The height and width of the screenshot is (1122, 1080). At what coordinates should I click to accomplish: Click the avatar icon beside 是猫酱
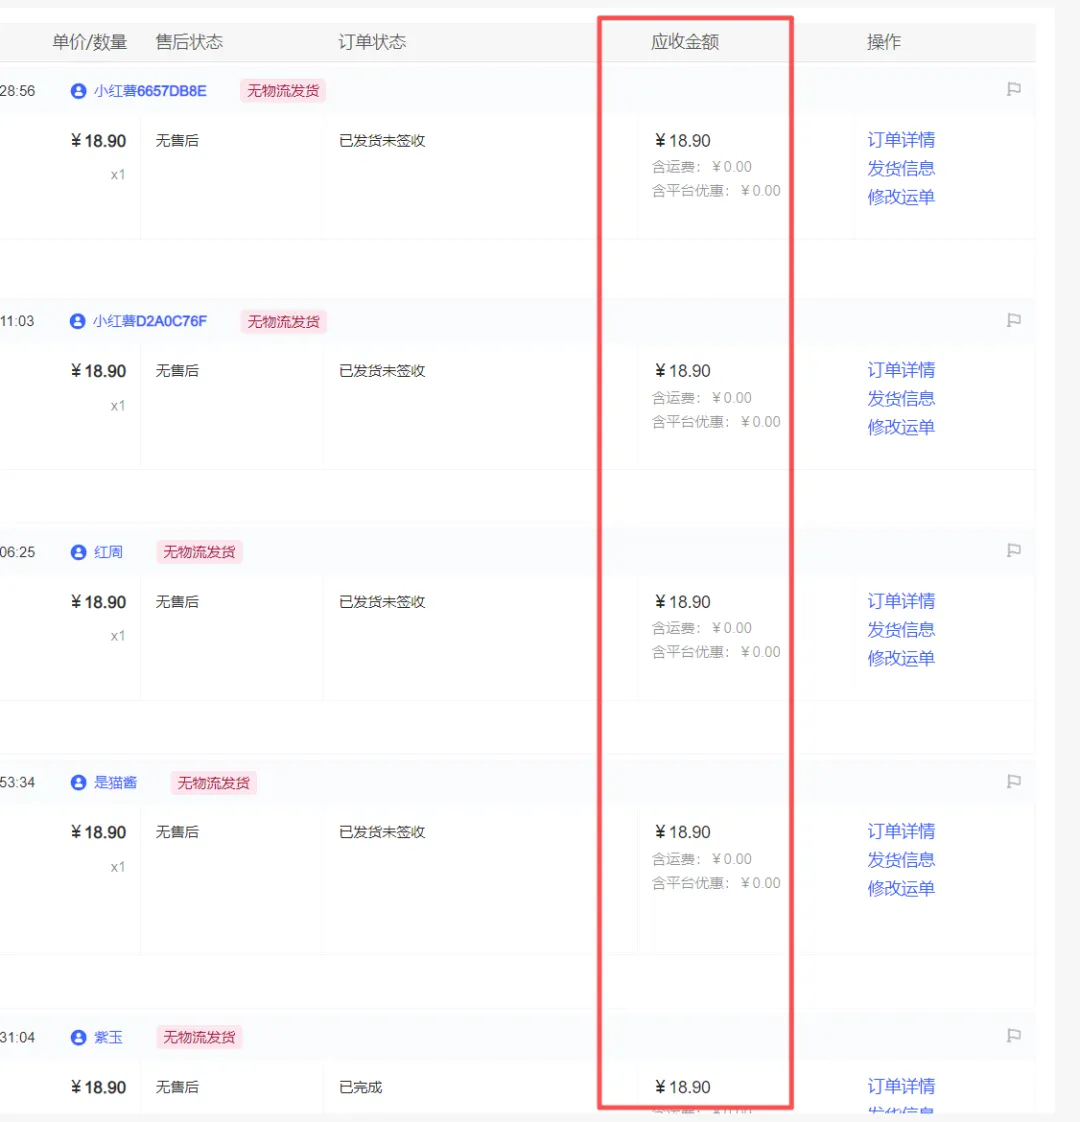click(x=77, y=782)
